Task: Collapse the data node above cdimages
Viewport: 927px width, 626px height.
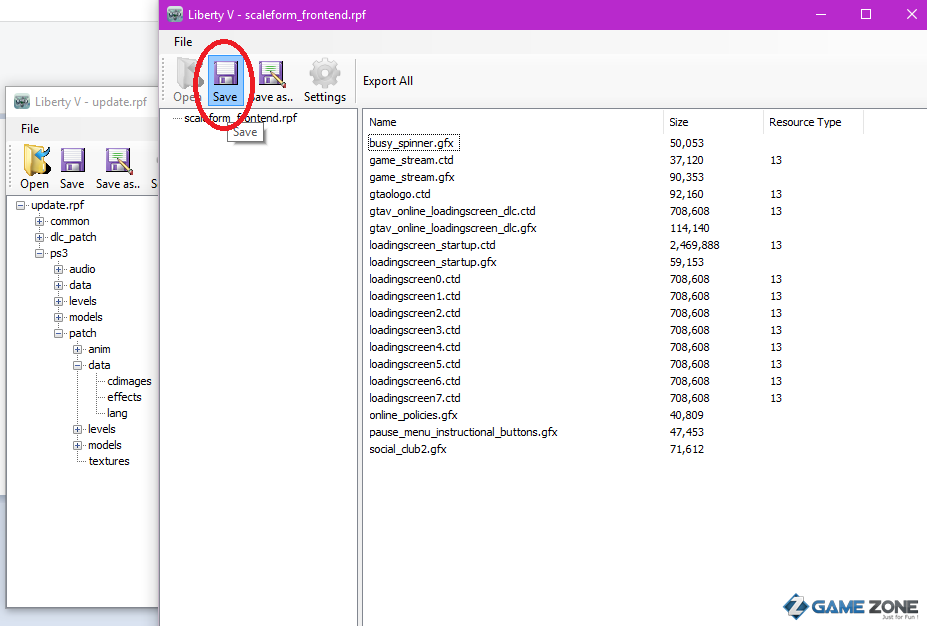Action: coord(77,365)
